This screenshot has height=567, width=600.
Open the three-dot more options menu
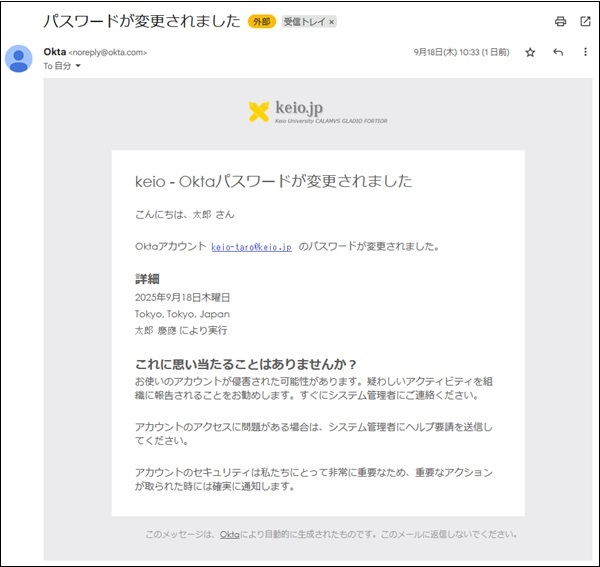pos(585,52)
